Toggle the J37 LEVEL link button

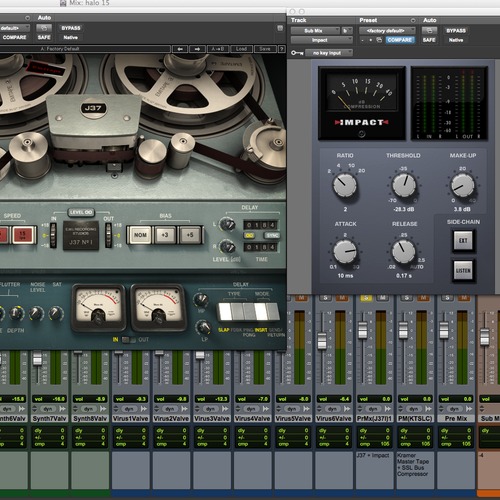(x=81, y=212)
